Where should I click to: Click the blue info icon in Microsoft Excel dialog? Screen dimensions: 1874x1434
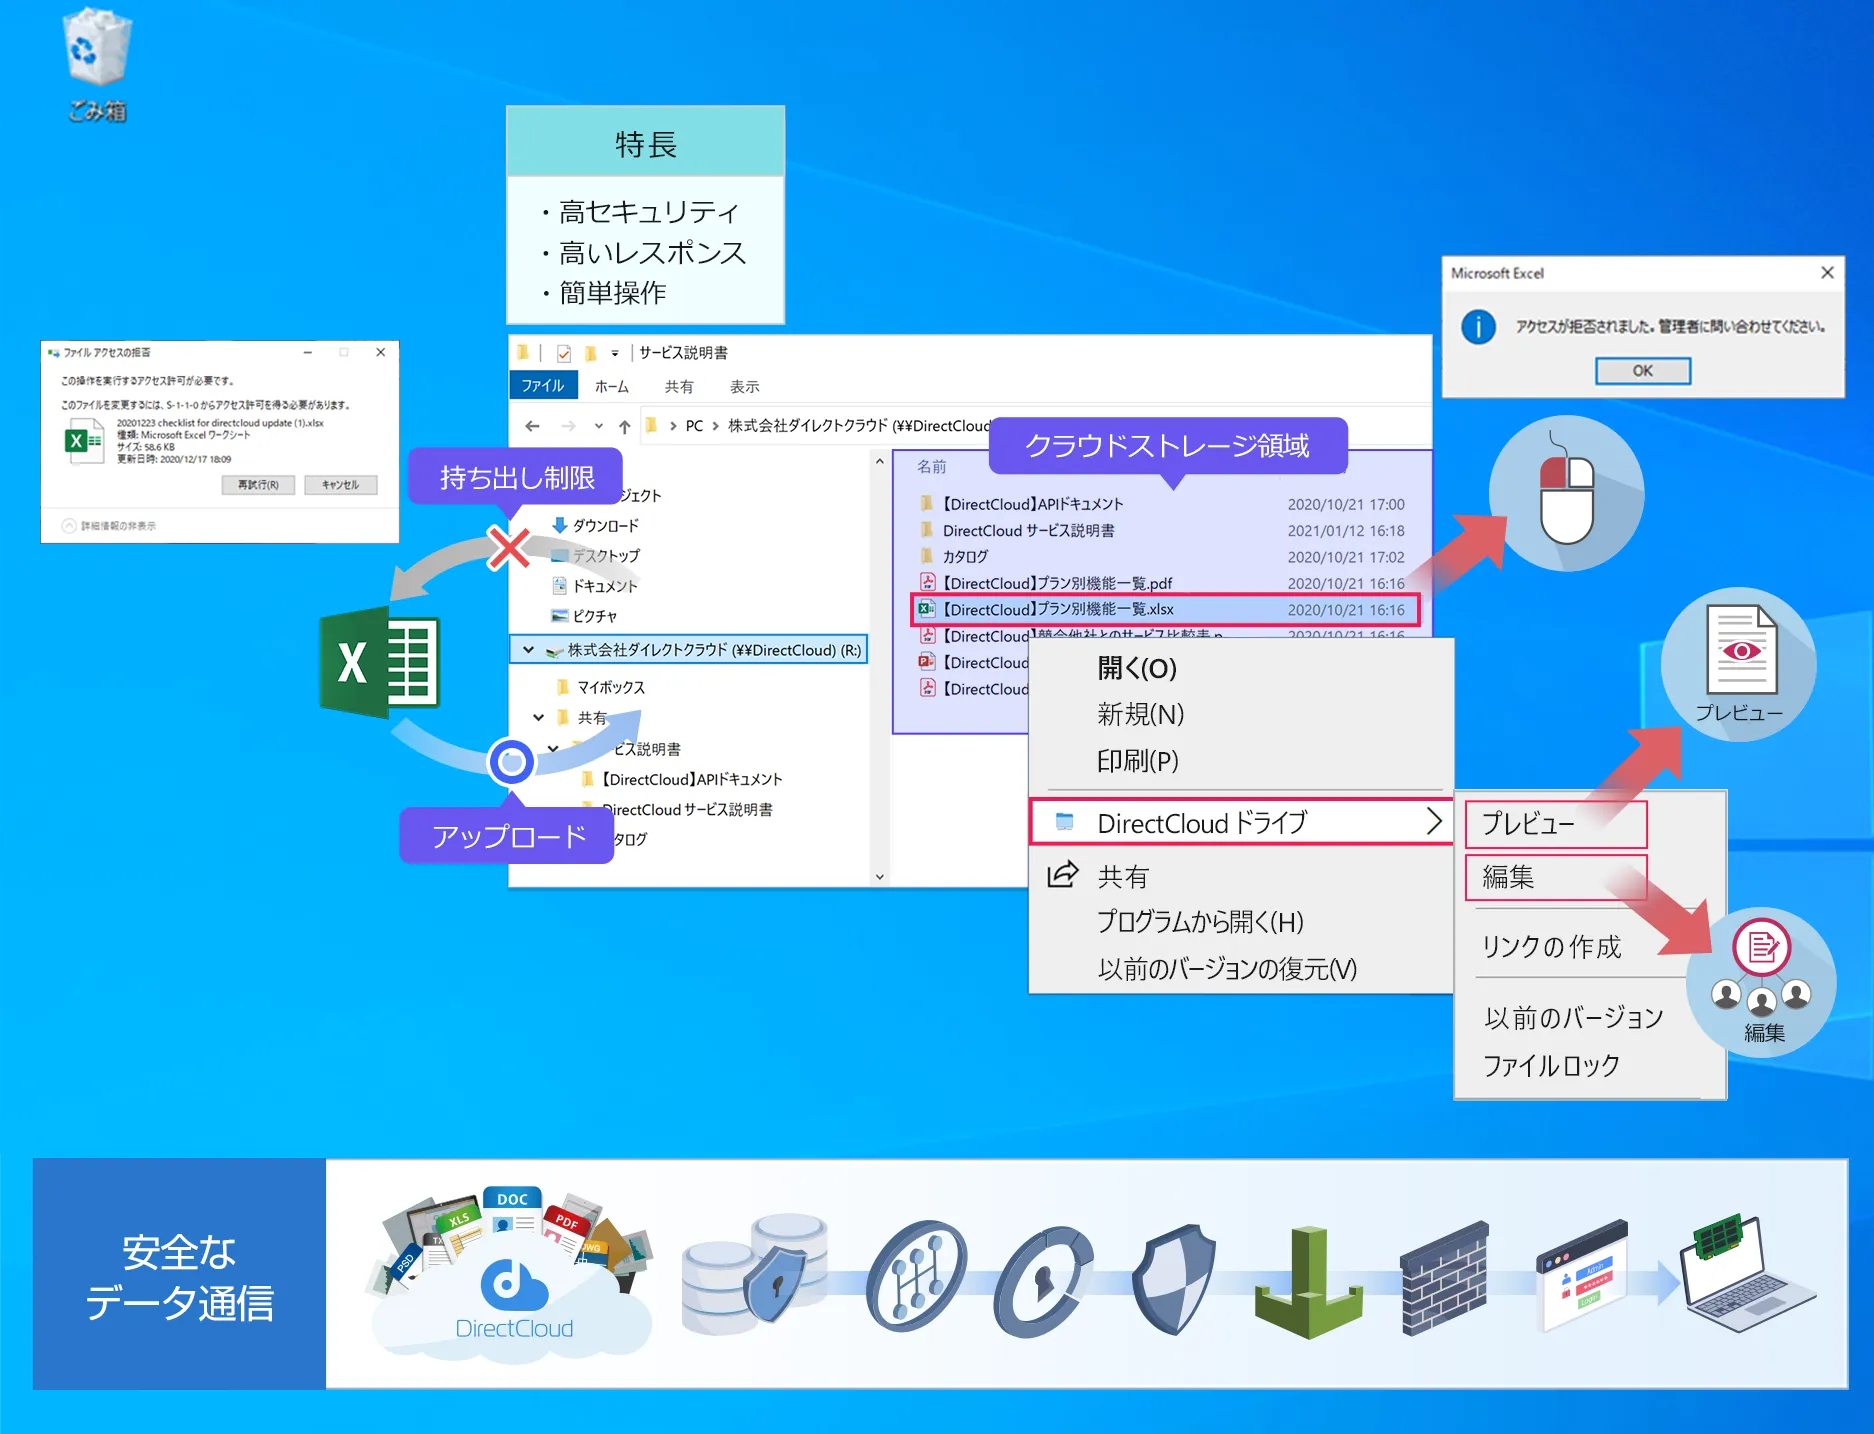tap(1478, 326)
